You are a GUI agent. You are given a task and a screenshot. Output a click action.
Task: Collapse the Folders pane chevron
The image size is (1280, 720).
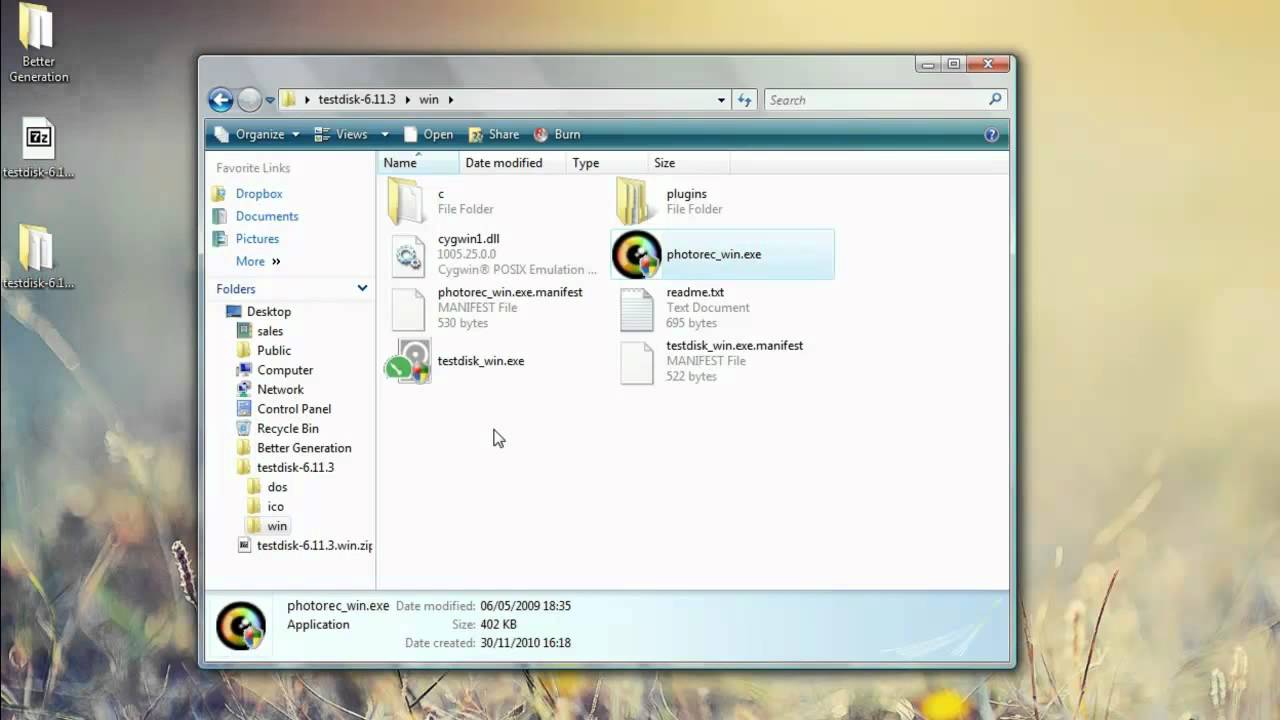(x=362, y=288)
